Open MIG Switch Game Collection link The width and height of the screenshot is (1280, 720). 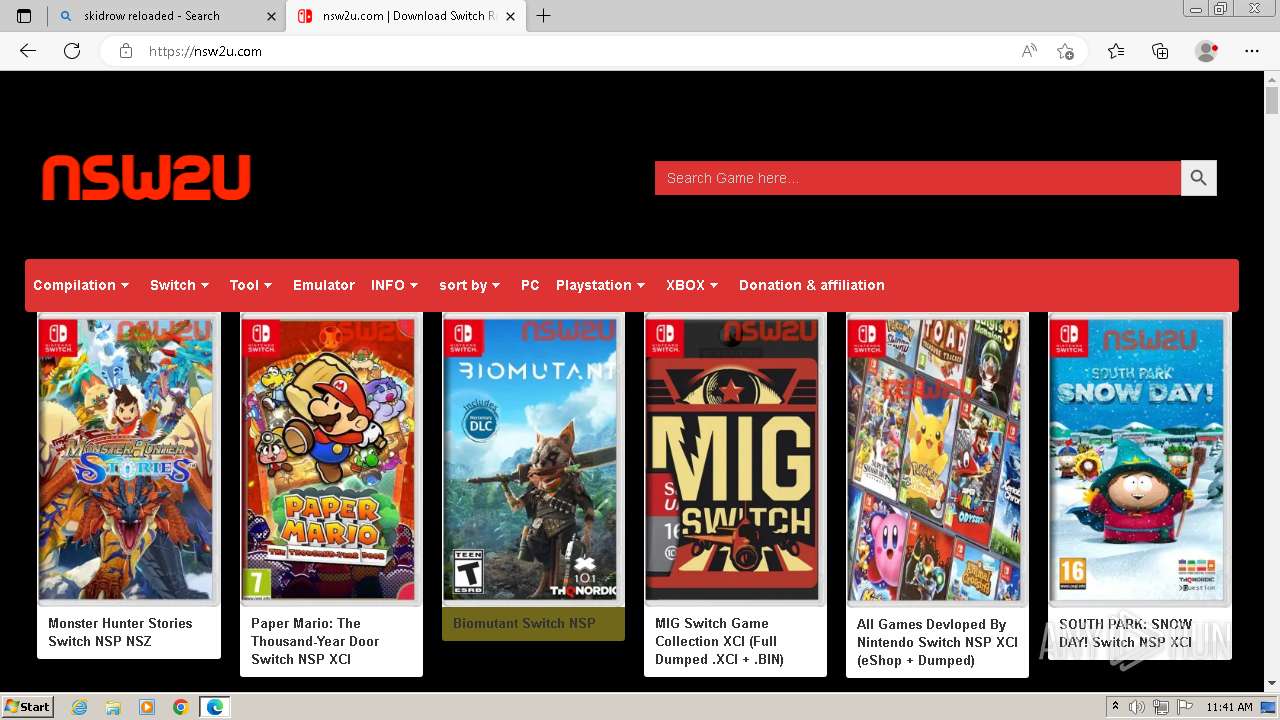(x=720, y=641)
